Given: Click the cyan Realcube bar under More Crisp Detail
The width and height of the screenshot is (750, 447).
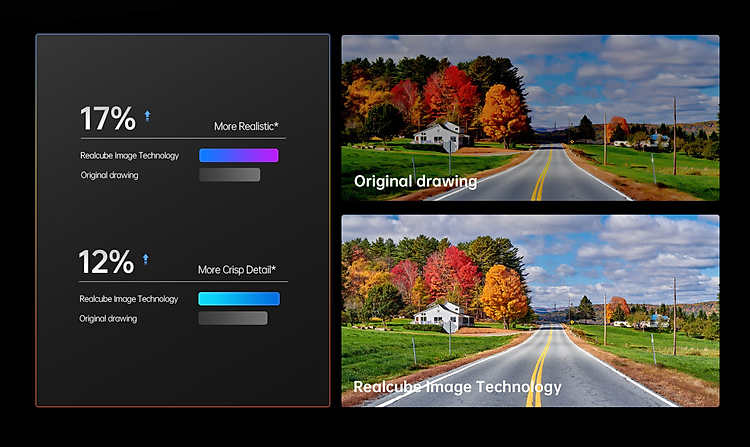Looking at the screenshot, I should point(239,299).
